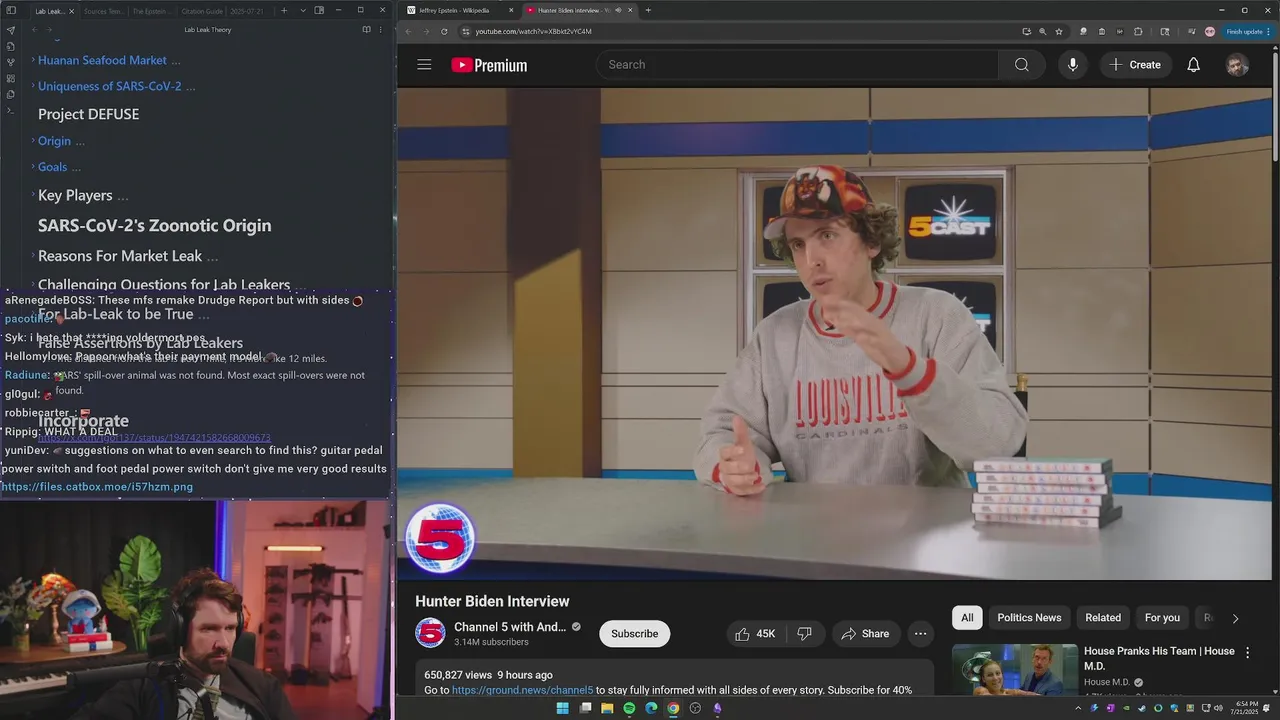
Task: Open YouTube account avatar menu
Action: pyautogui.click(x=1237, y=65)
